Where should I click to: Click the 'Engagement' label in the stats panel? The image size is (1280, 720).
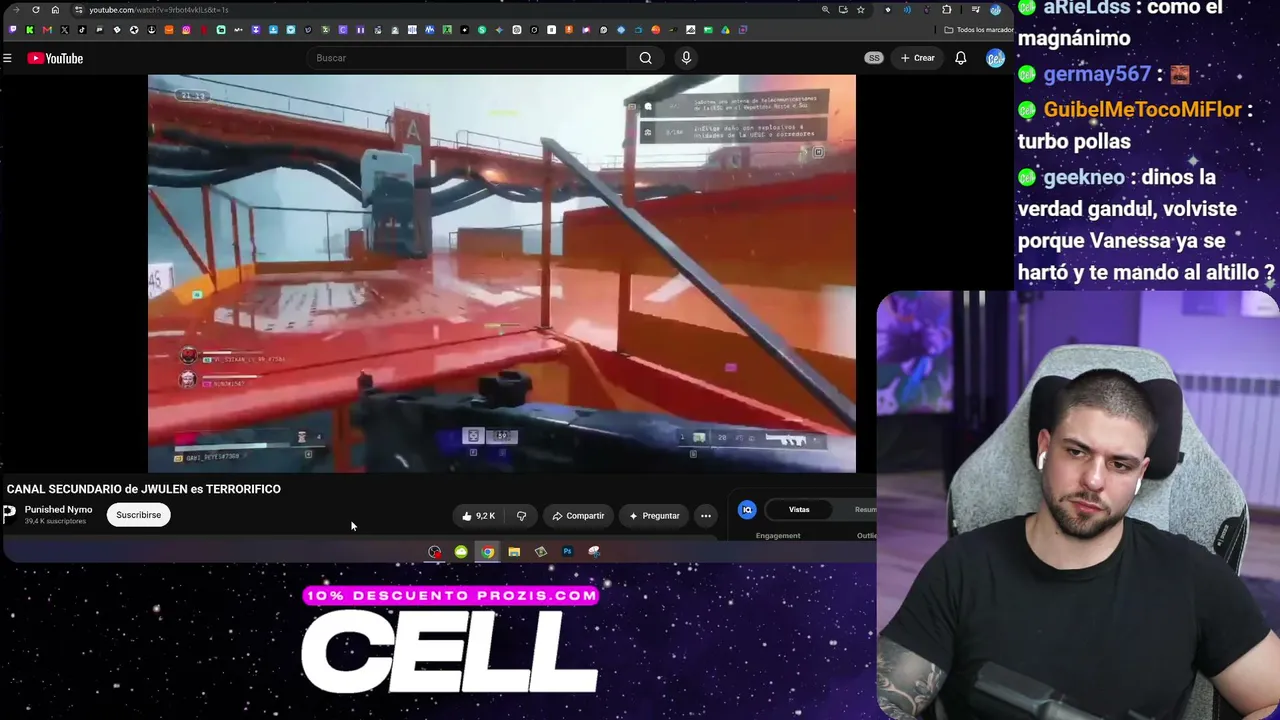coord(778,536)
